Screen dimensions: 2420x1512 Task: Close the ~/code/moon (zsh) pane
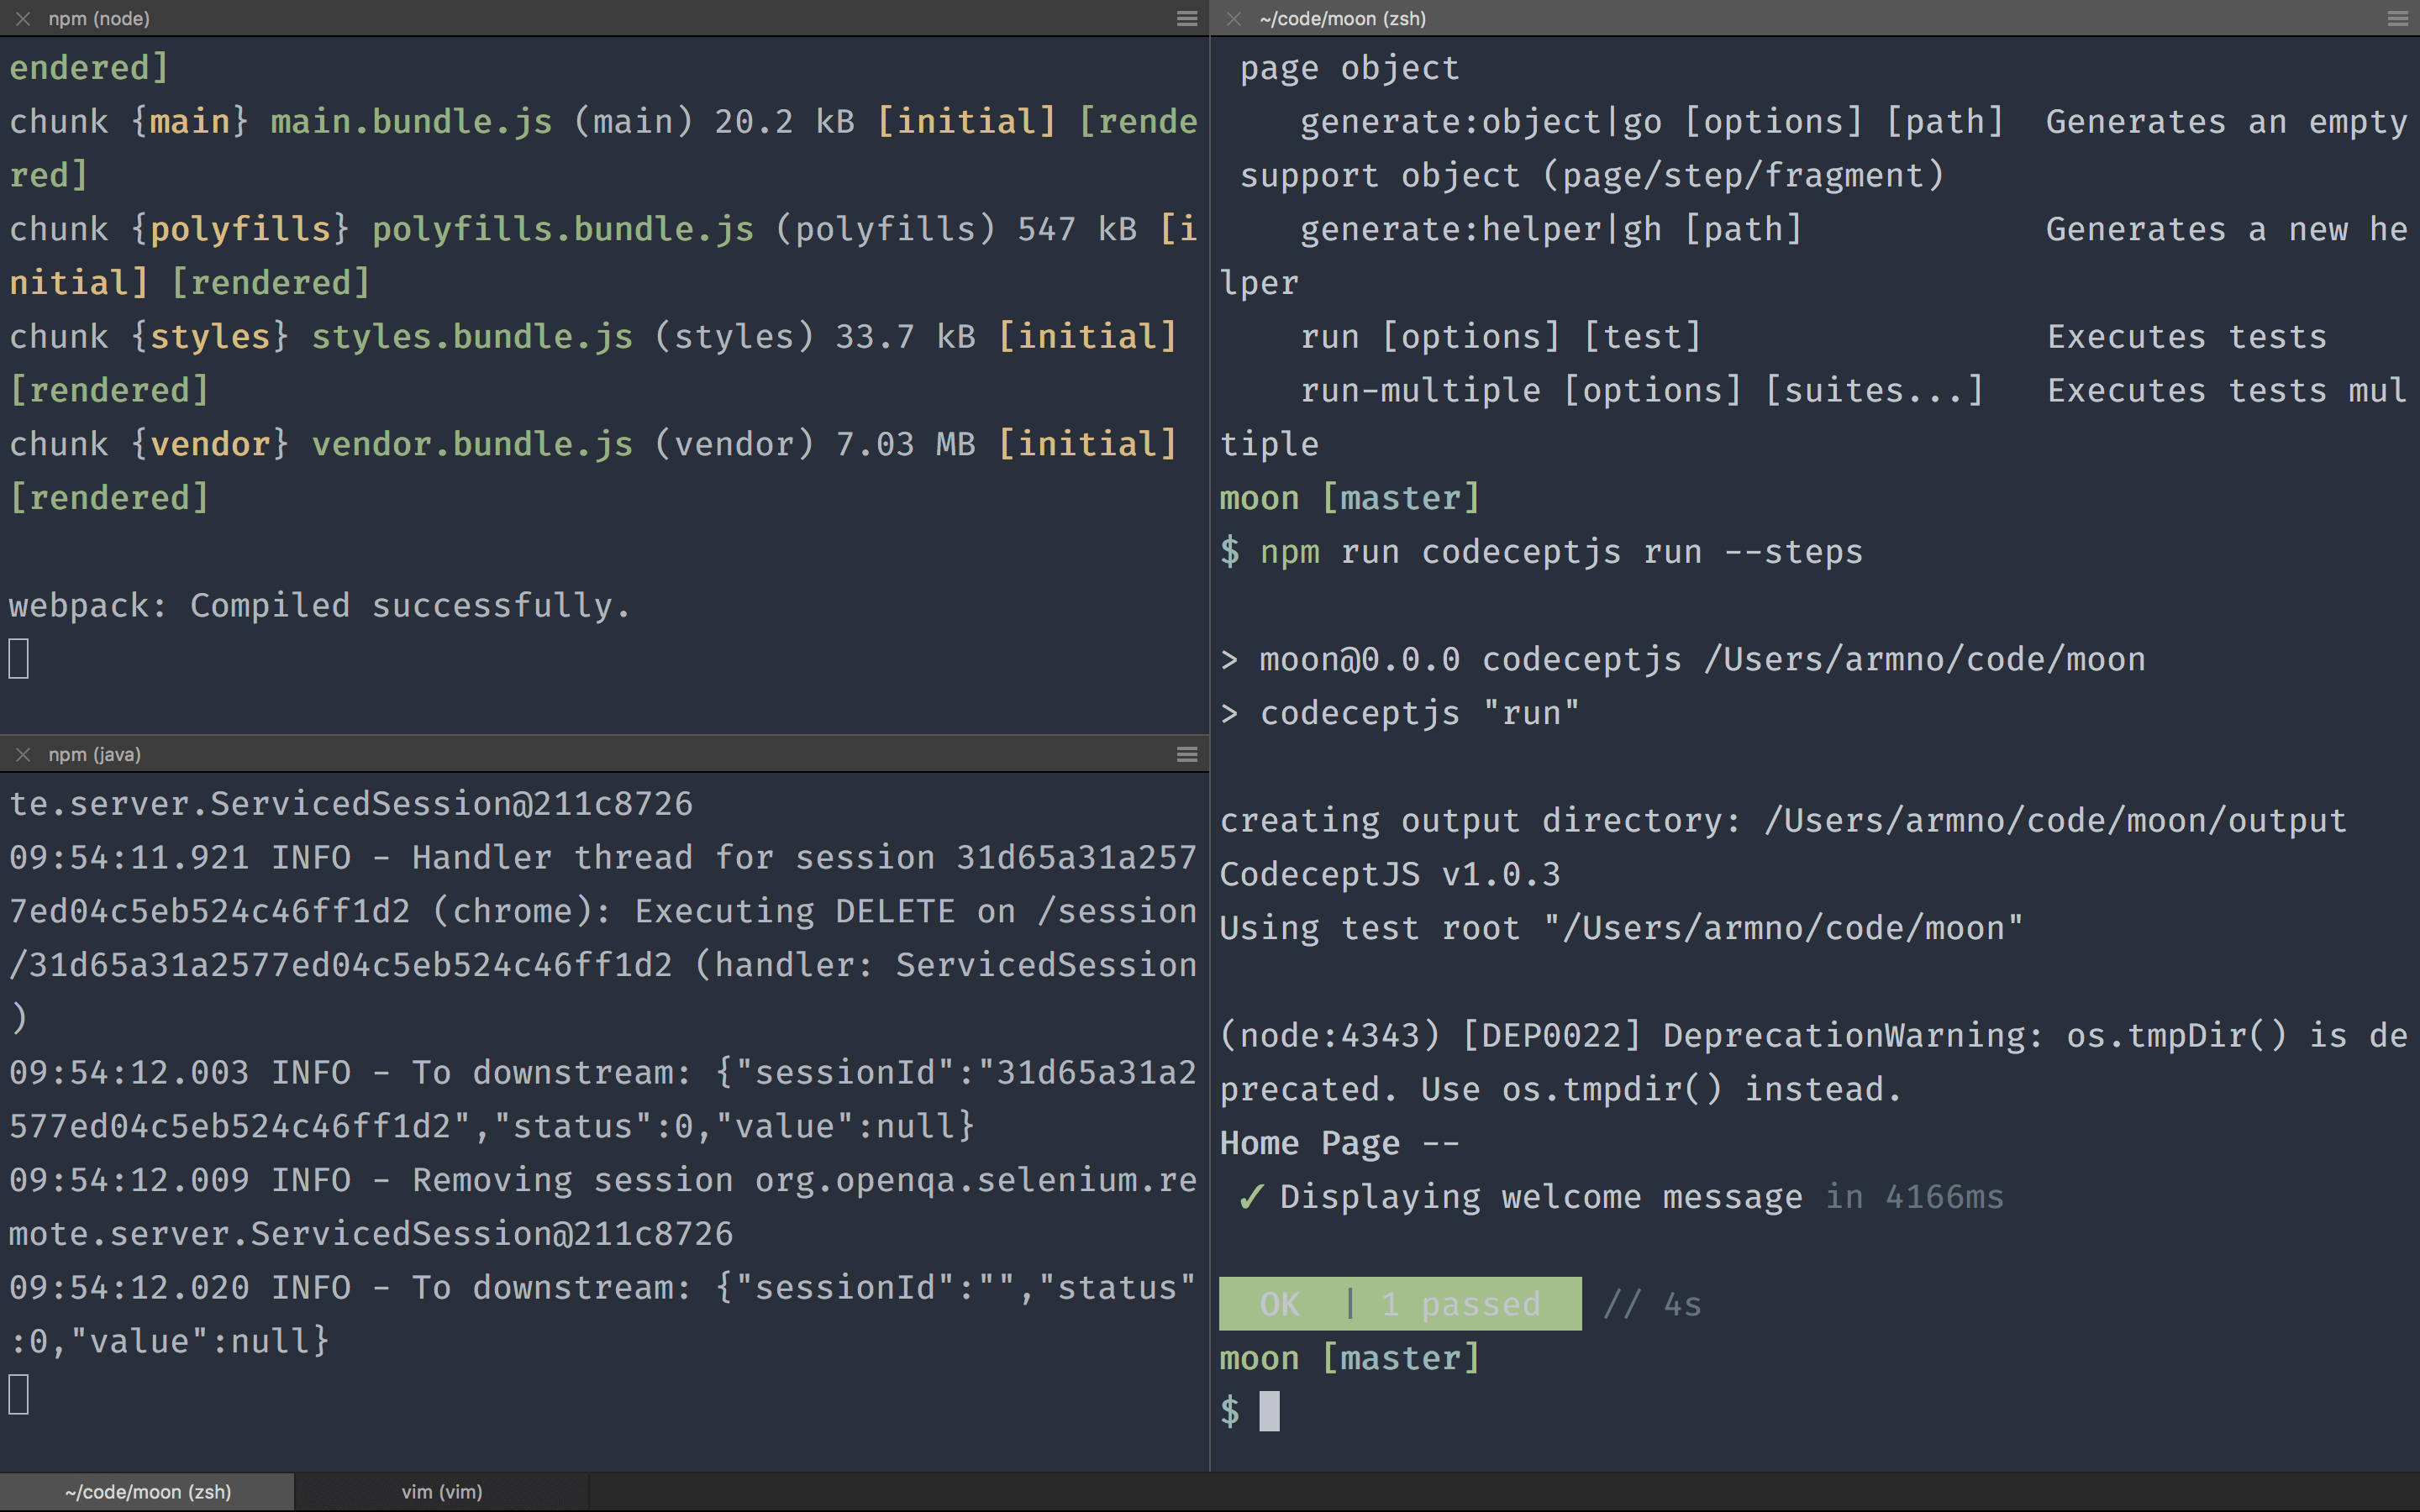(x=1234, y=18)
